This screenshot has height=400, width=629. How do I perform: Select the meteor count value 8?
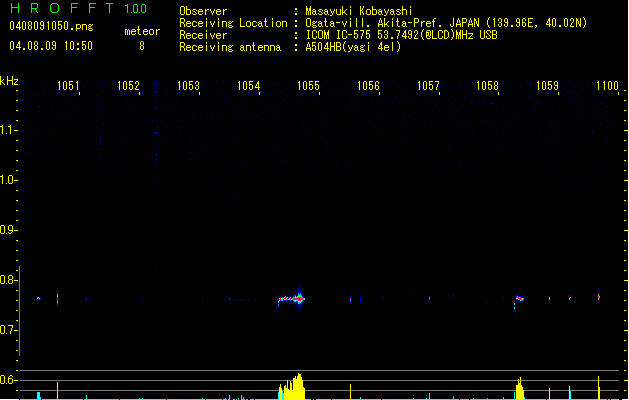click(142, 46)
